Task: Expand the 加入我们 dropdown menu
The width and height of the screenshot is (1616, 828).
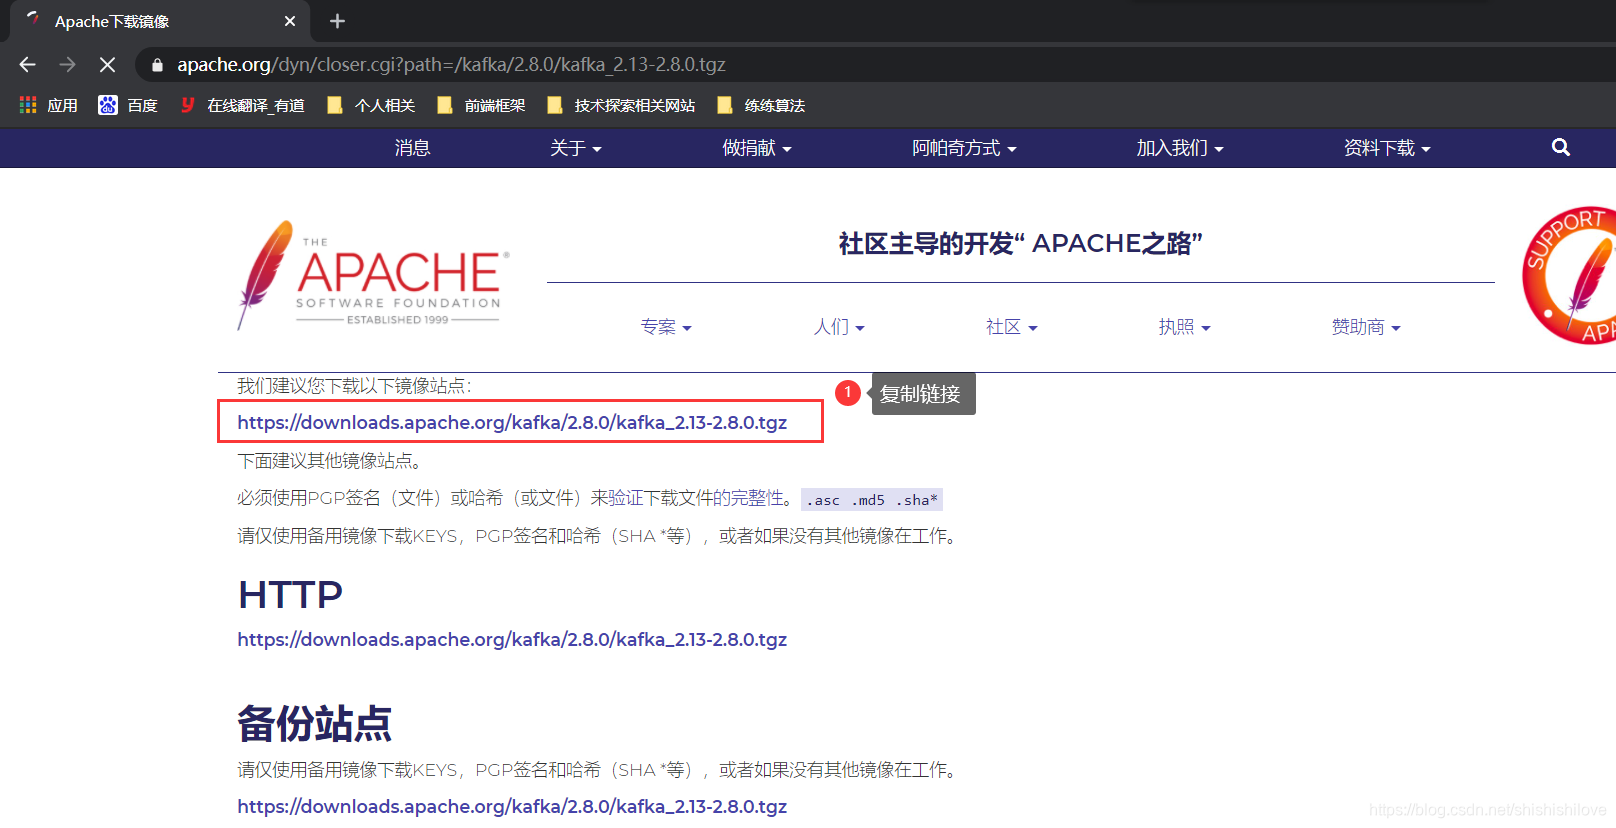Action: (1180, 148)
